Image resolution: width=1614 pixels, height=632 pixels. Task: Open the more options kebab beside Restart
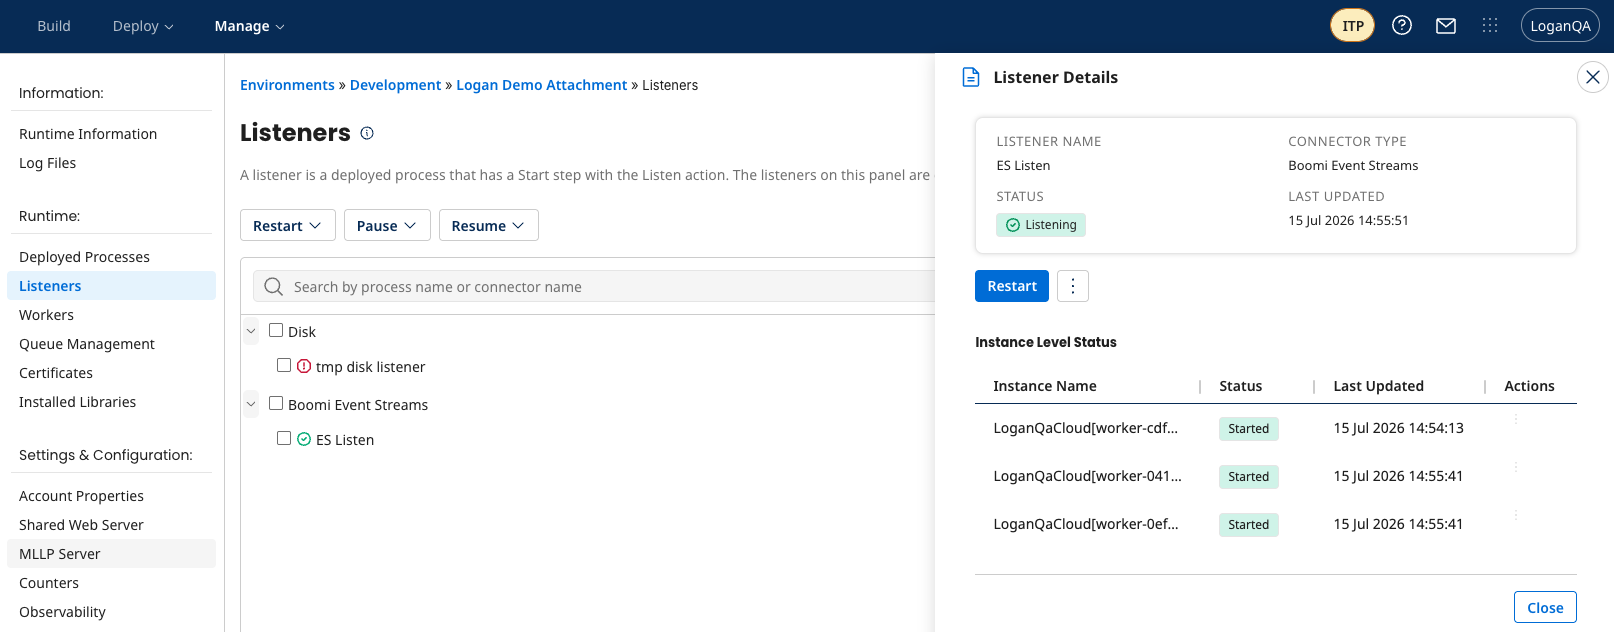point(1073,286)
